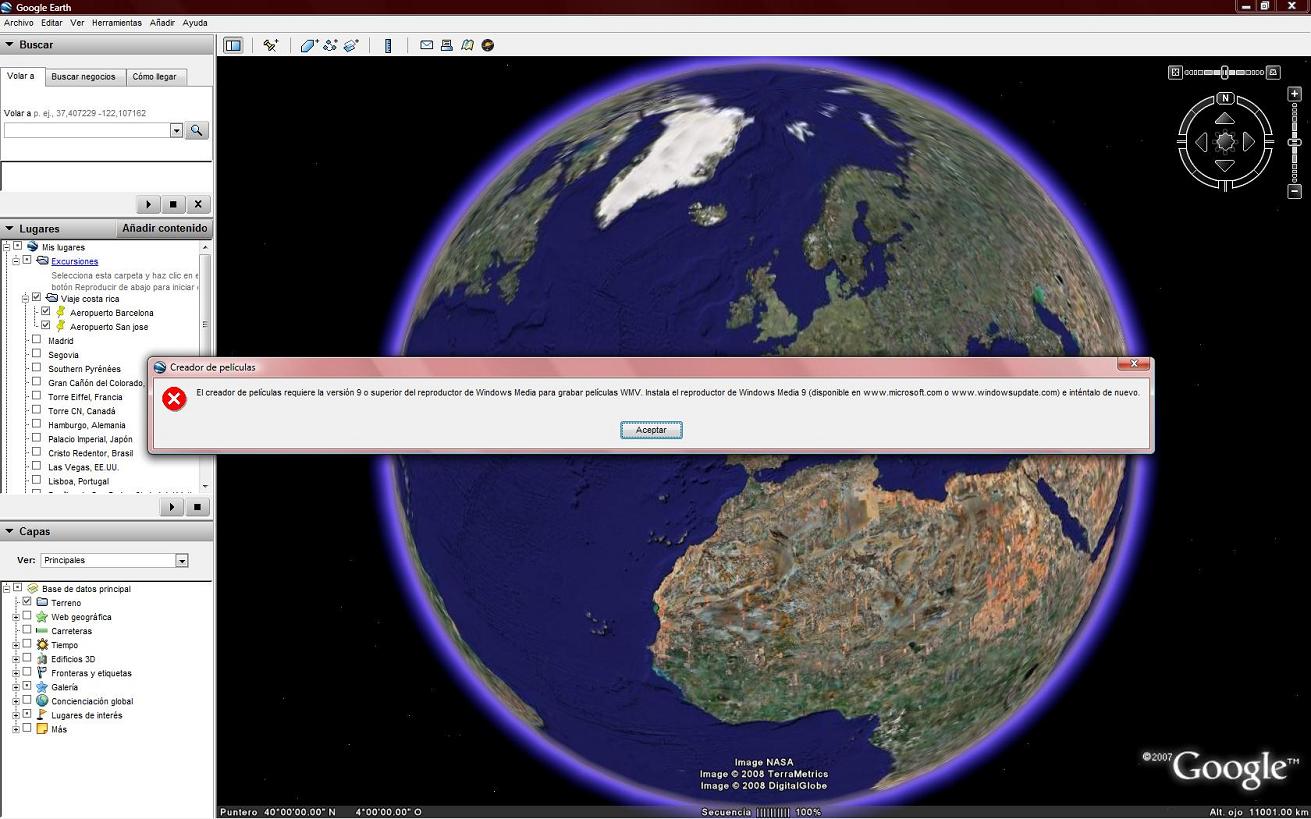1311x819 pixels.
Task: Expand the Lugares de interés layer node
Action: pos(16,715)
